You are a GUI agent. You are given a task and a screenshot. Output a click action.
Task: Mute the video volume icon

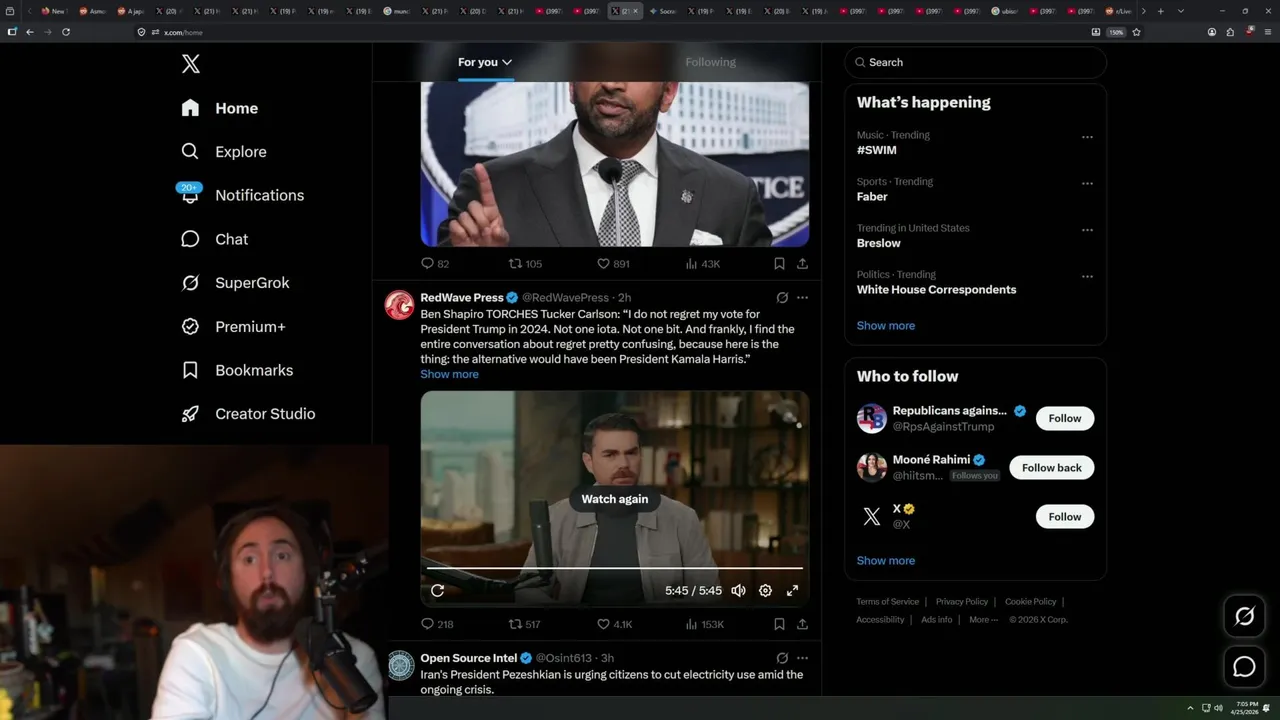point(738,591)
